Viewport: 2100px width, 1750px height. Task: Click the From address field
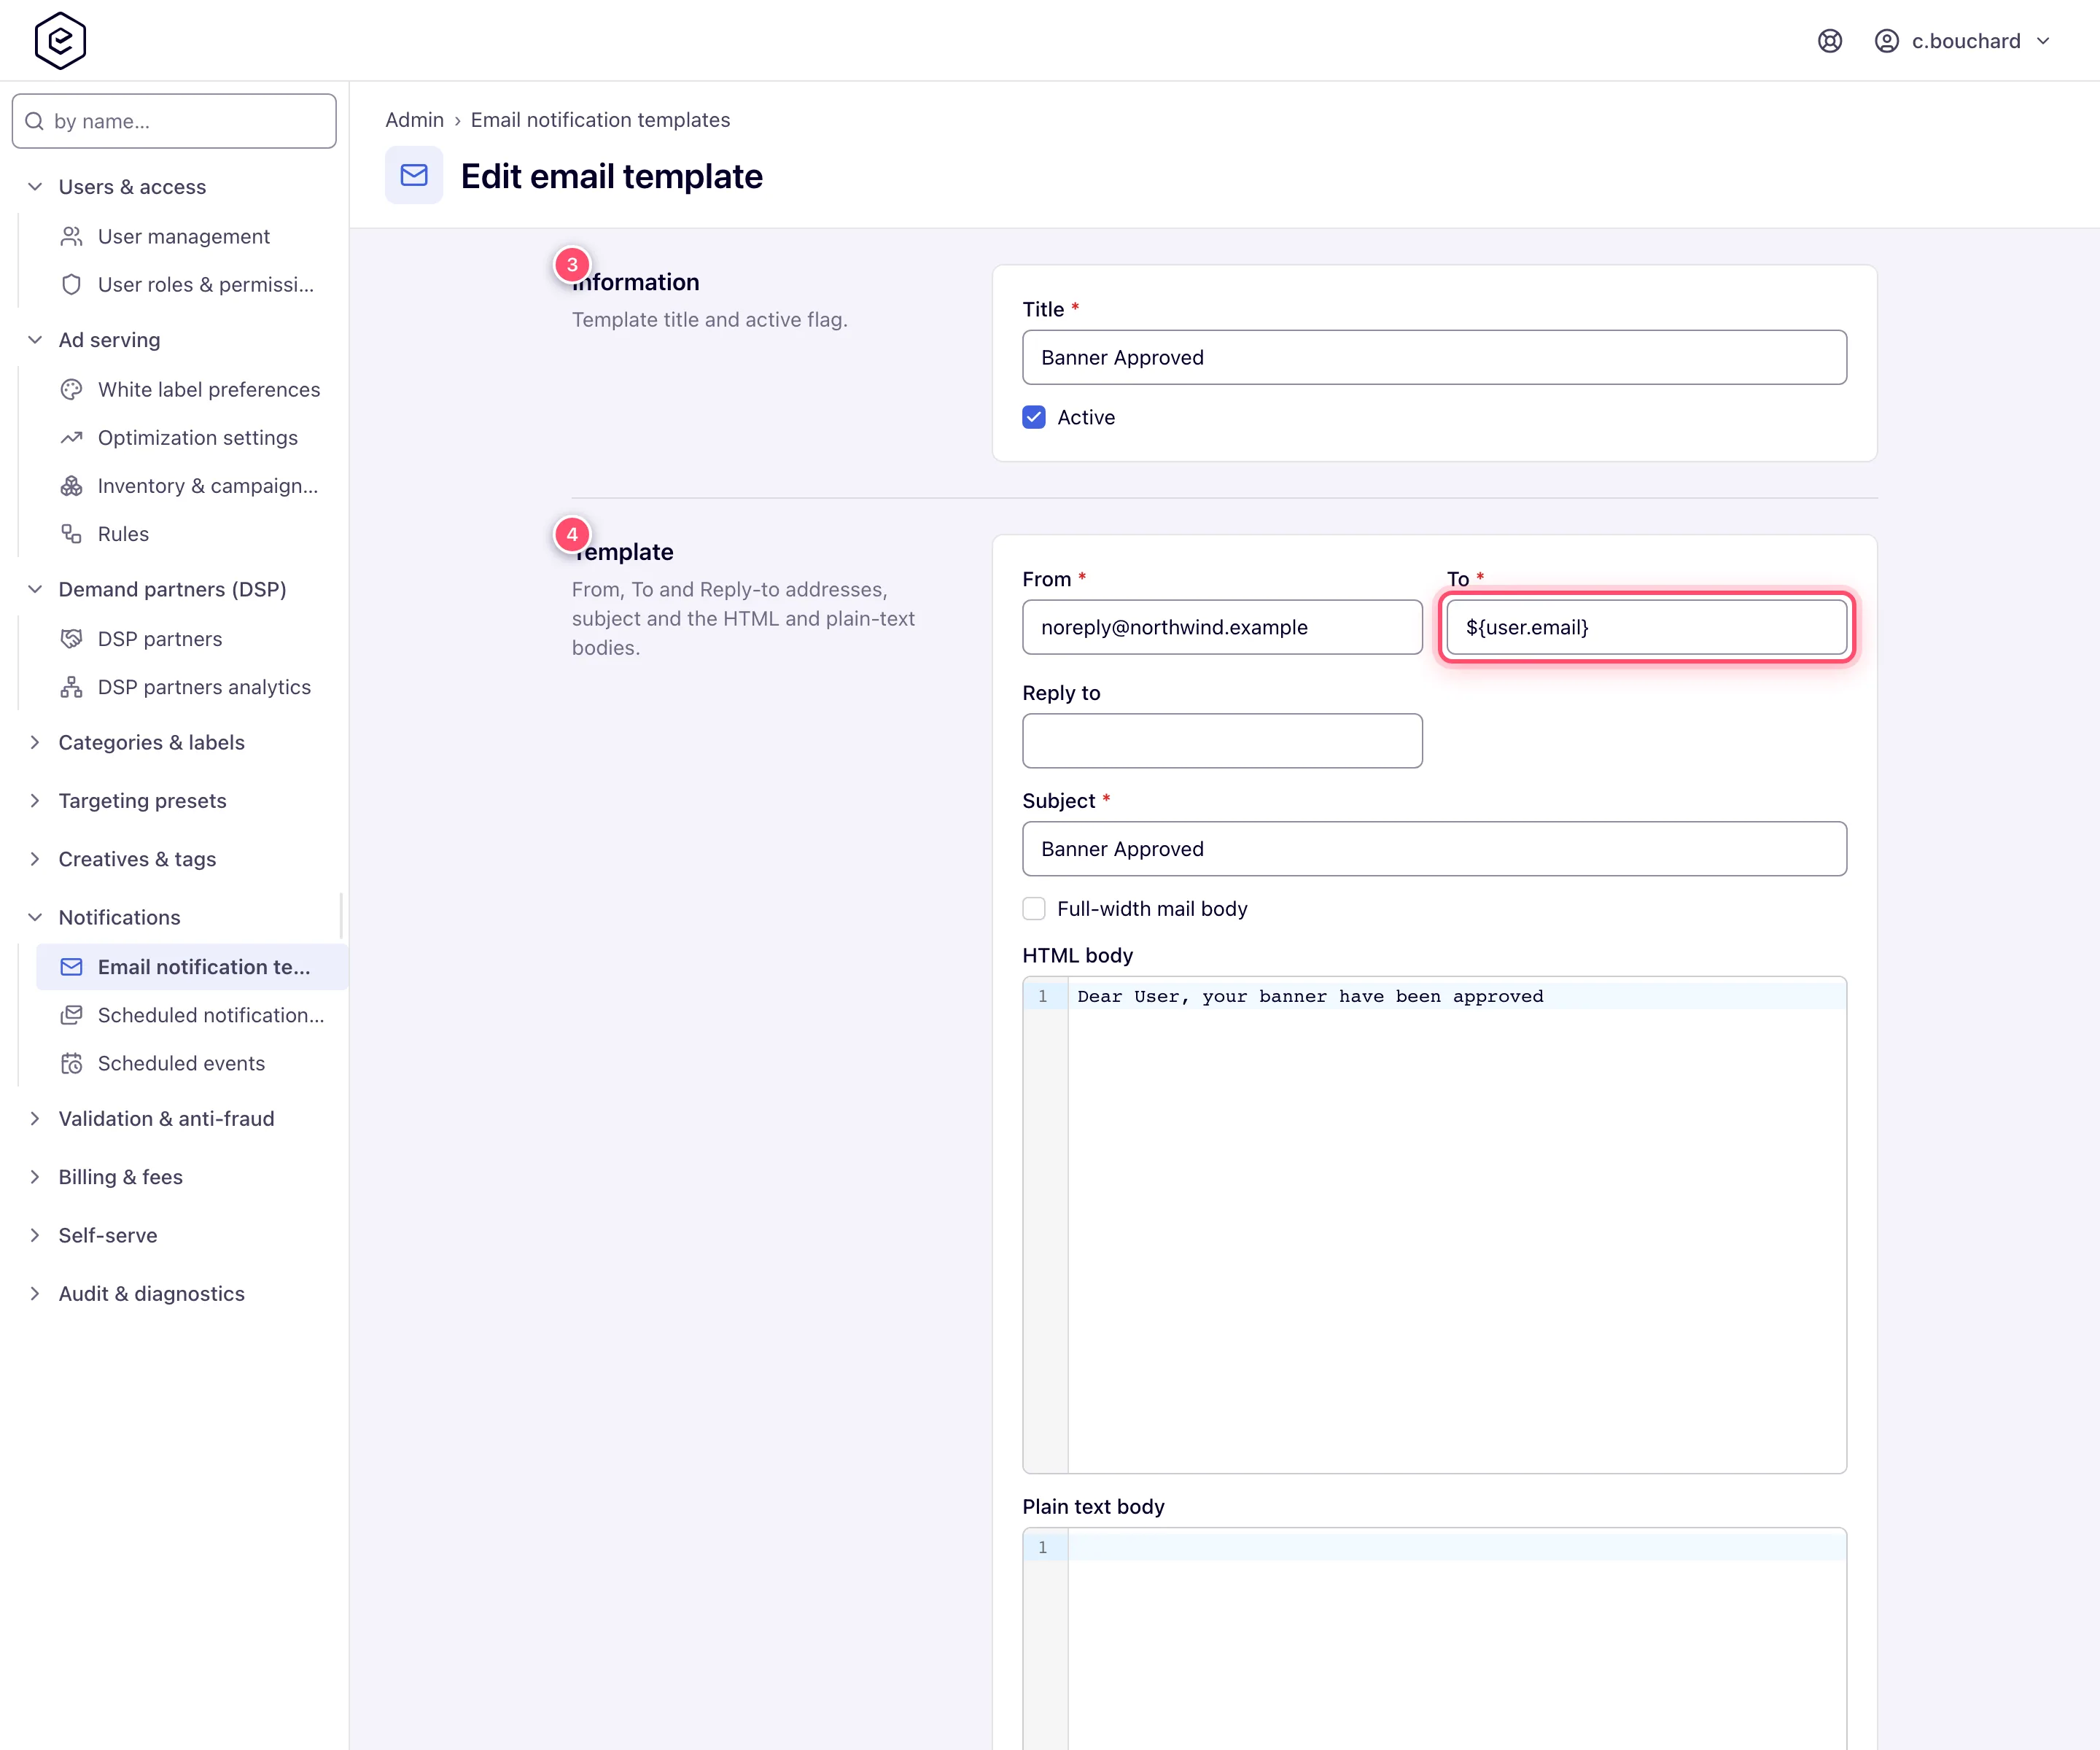1222,627
